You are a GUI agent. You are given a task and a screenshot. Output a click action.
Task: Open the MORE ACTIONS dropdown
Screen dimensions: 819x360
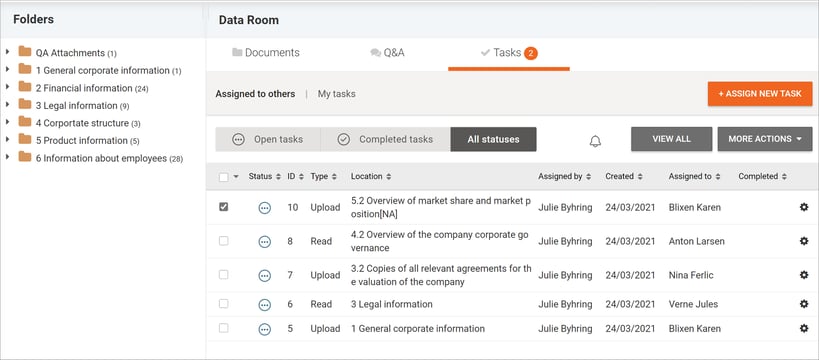(x=765, y=139)
